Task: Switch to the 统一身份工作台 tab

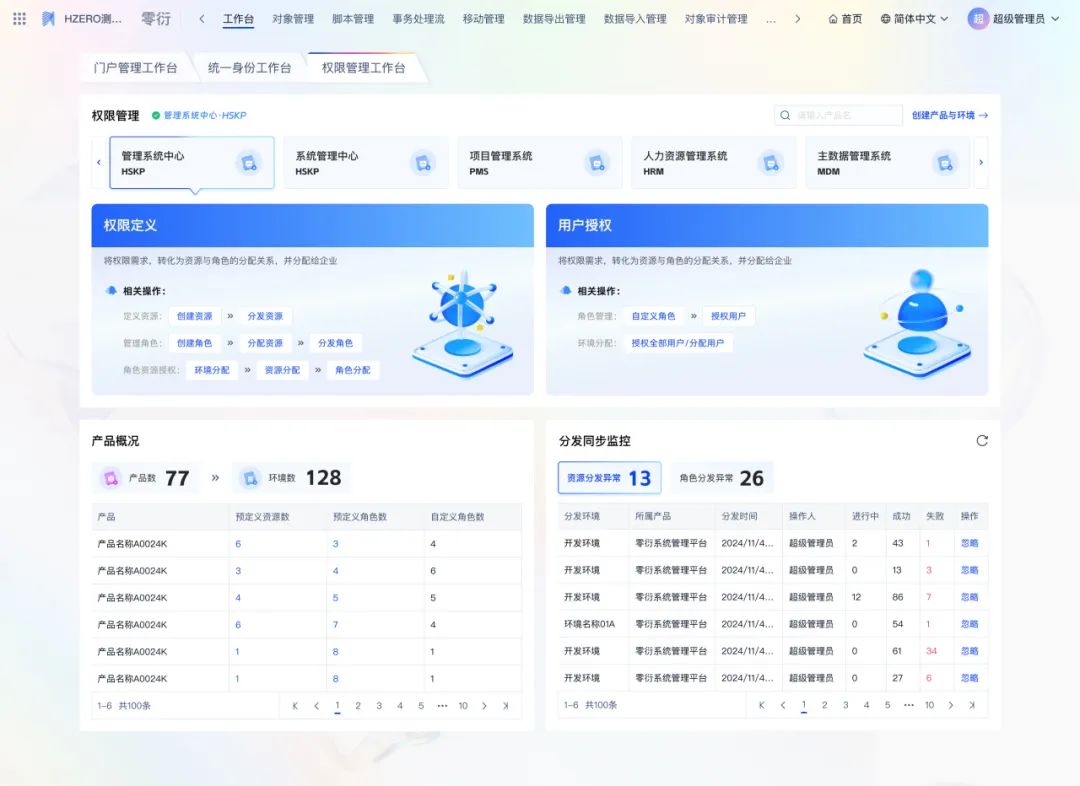Action: click(x=249, y=68)
